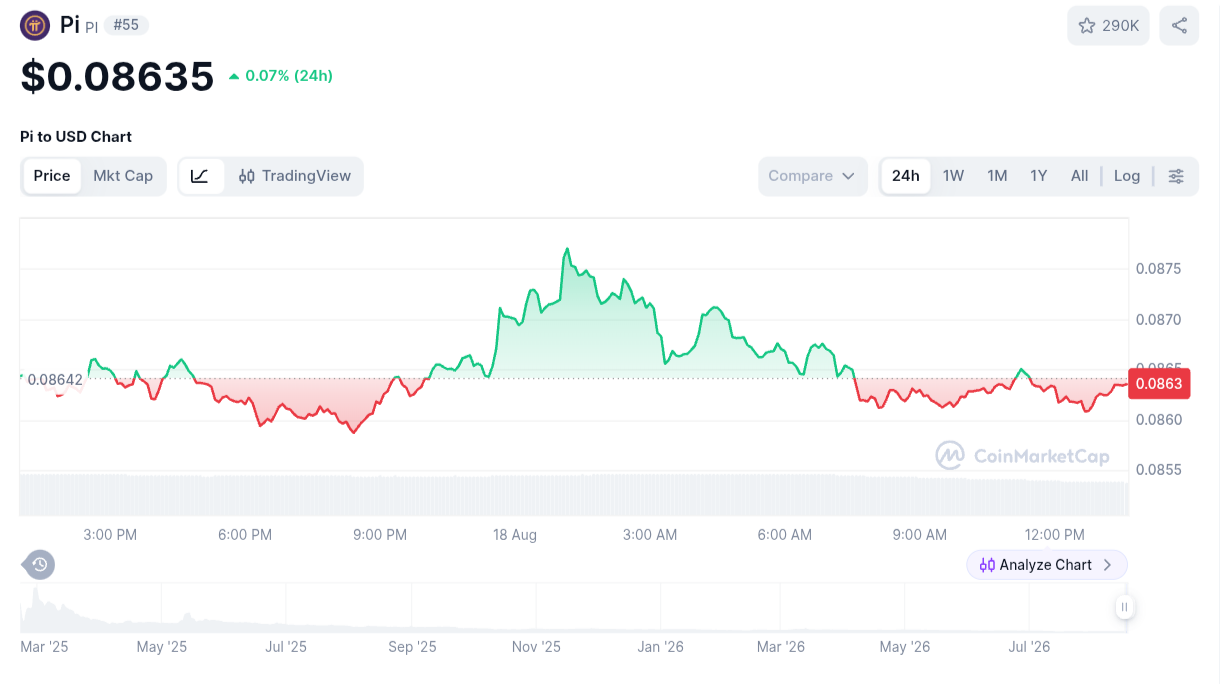Click the 6:00 AM time axis label
The width and height of the screenshot is (1220, 684).
click(785, 535)
